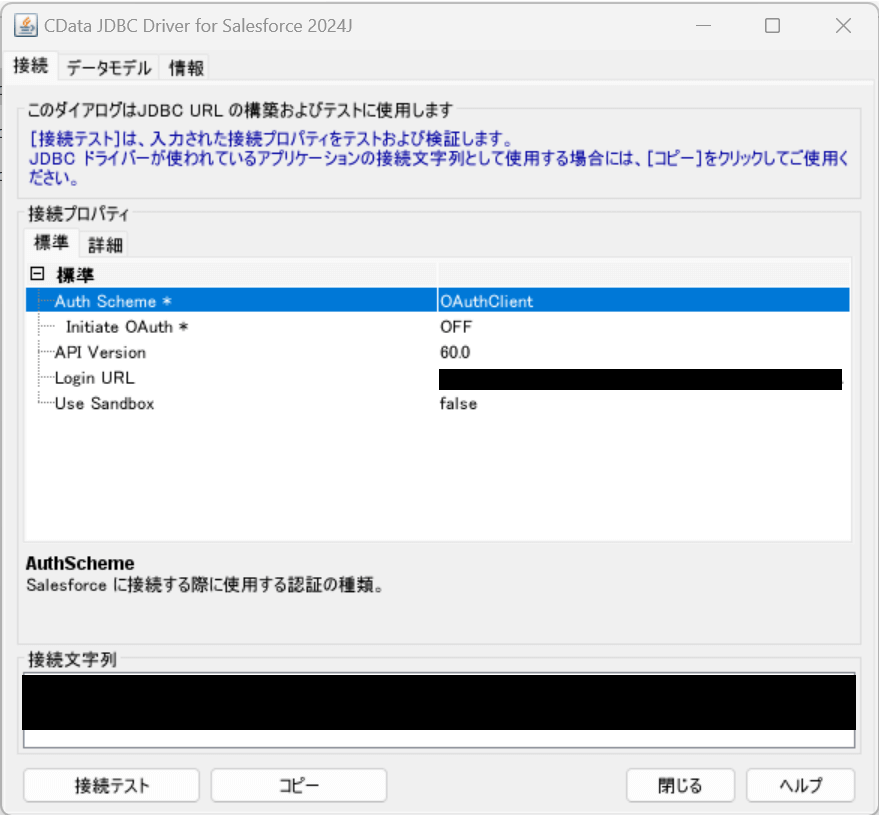Click the 接続プロパティ group label
The width and height of the screenshot is (879, 815).
click(x=78, y=214)
